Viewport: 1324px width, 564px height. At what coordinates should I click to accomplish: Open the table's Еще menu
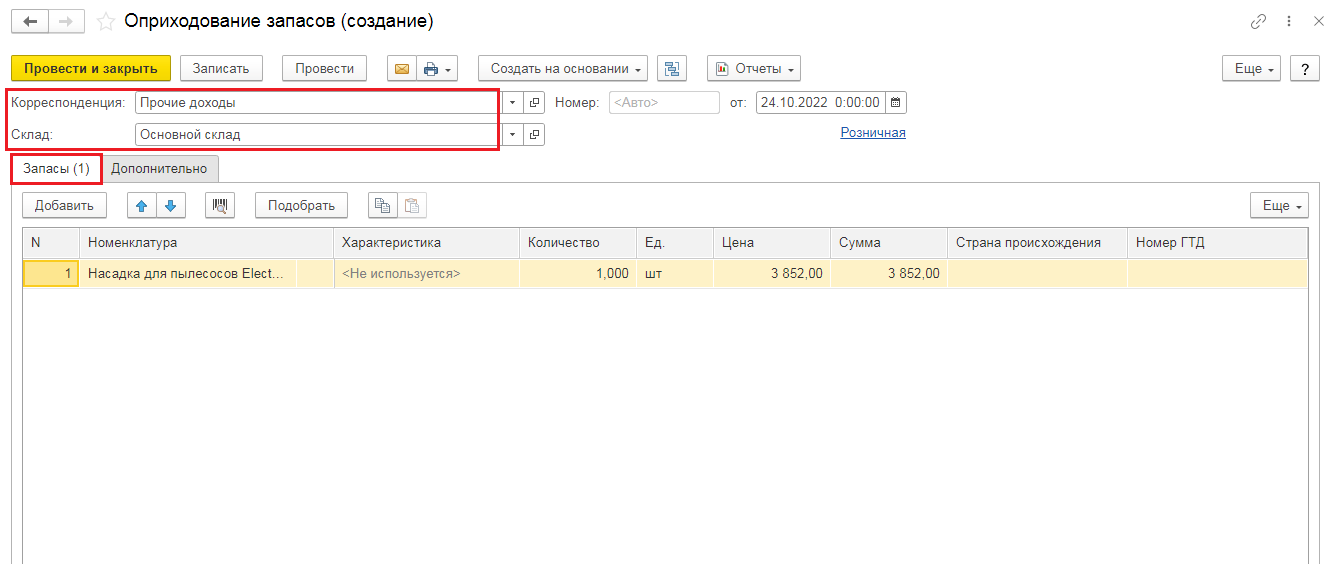(x=1279, y=205)
